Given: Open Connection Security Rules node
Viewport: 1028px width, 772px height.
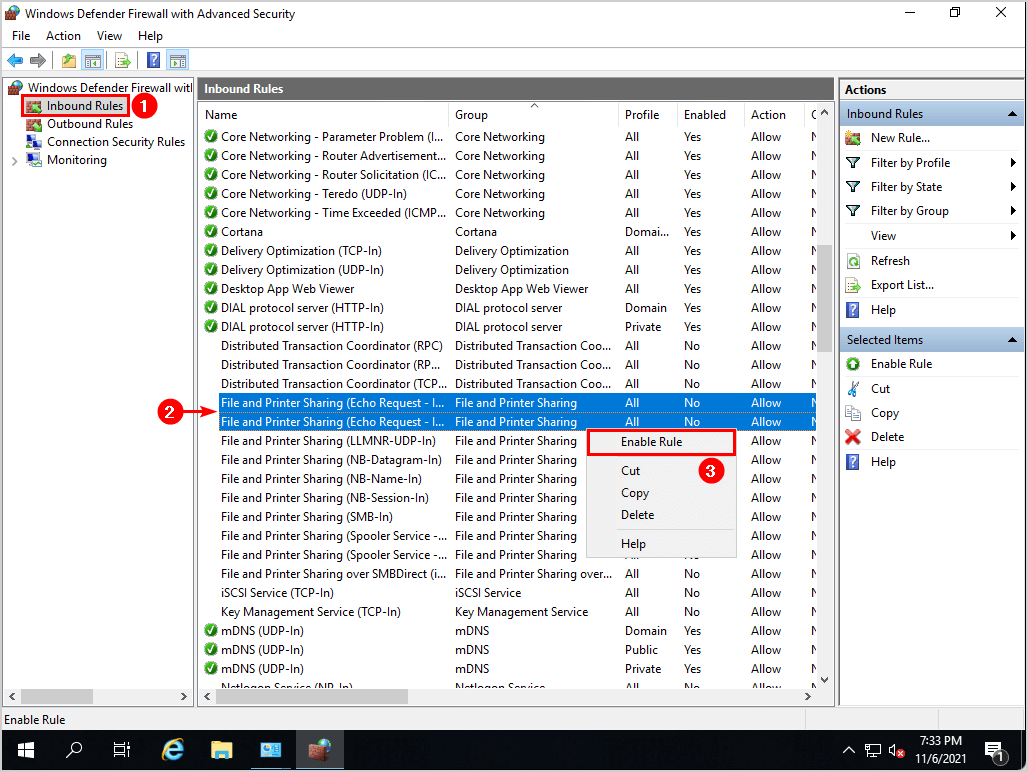Looking at the screenshot, I should point(116,142).
